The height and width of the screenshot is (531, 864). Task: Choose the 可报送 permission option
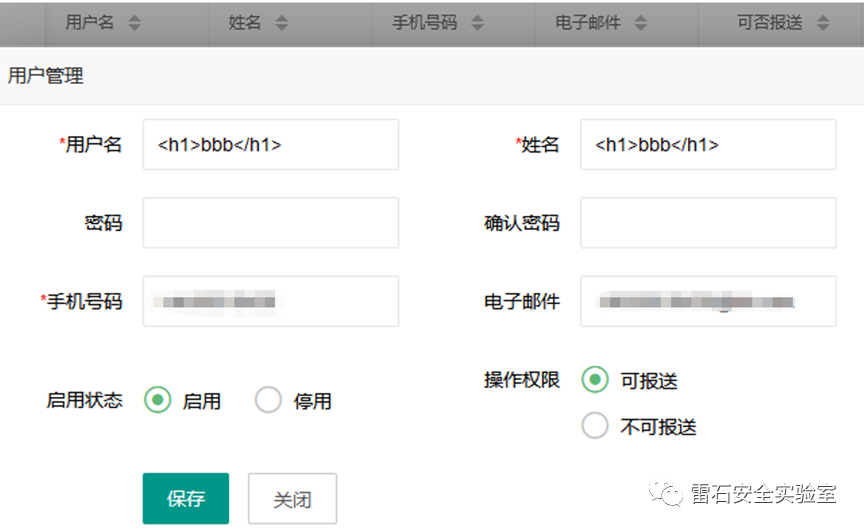pos(595,380)
